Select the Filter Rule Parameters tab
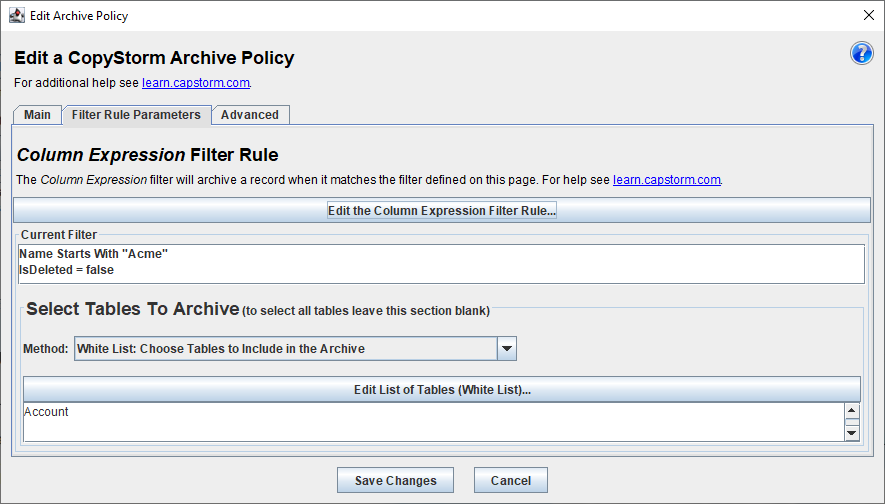The image size is (885, 504). point(136,115)
